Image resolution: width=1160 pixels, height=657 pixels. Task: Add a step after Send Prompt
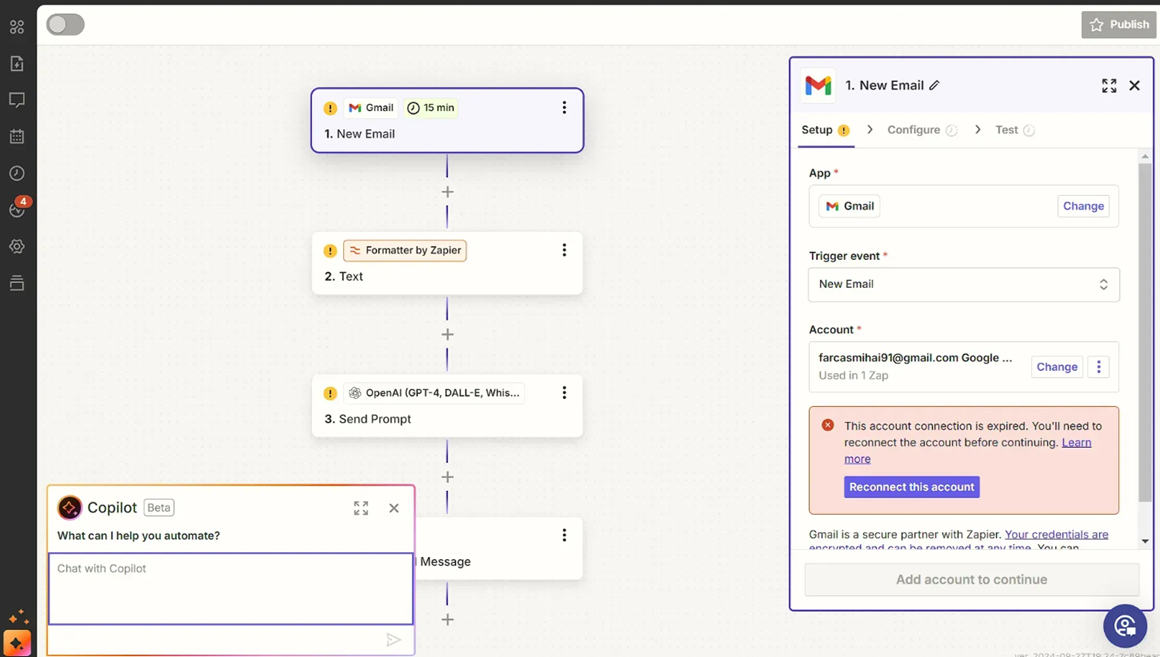pos(447,477)
